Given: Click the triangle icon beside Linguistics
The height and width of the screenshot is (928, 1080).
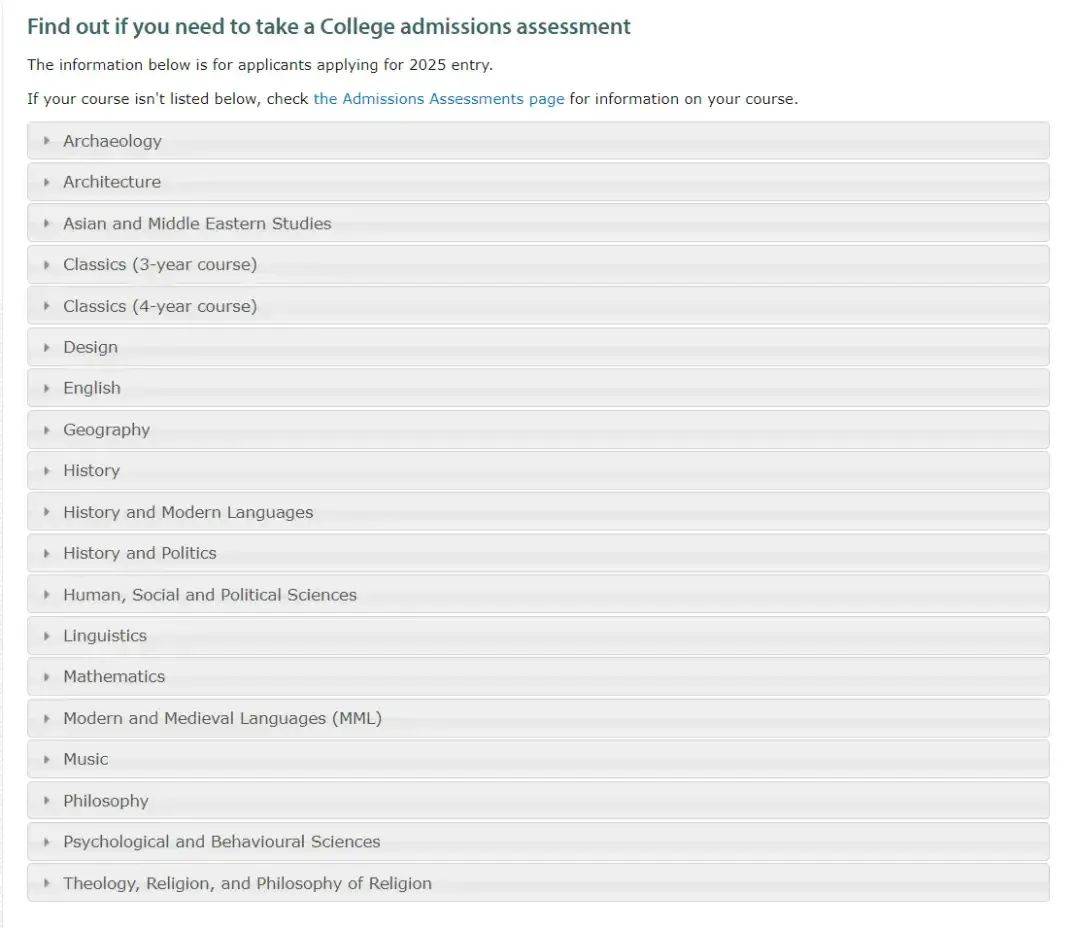Looking at the screenshot, I should click(x=46, y=636).
